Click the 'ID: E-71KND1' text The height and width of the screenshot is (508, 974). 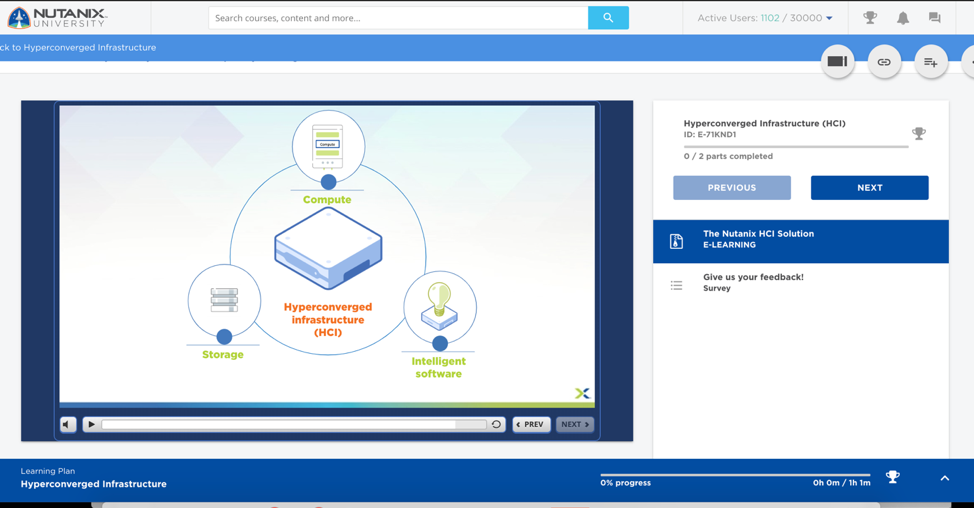(x=710, y=134)
